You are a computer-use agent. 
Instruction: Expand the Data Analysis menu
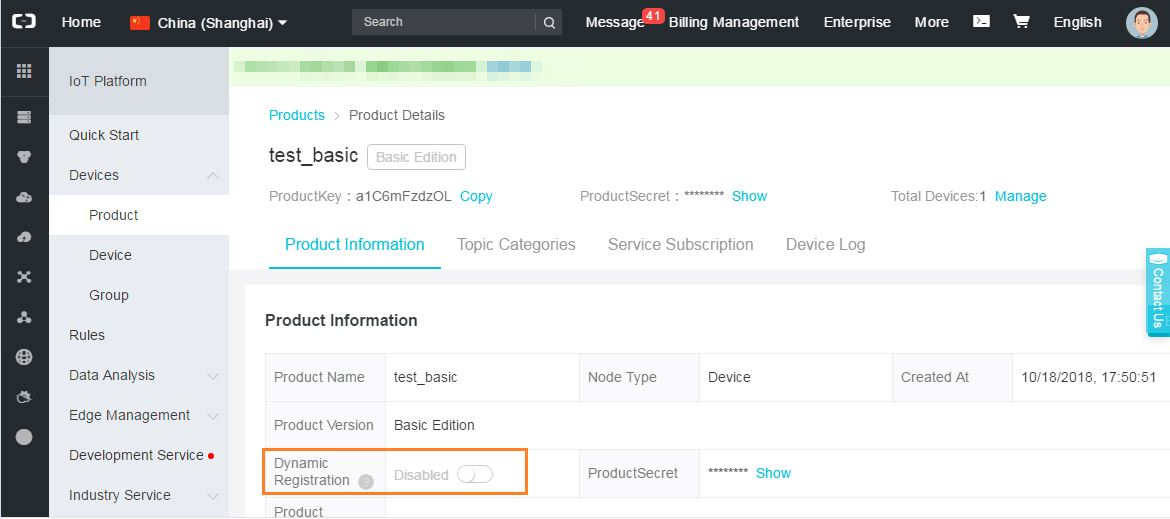click(x=212, y=376)
